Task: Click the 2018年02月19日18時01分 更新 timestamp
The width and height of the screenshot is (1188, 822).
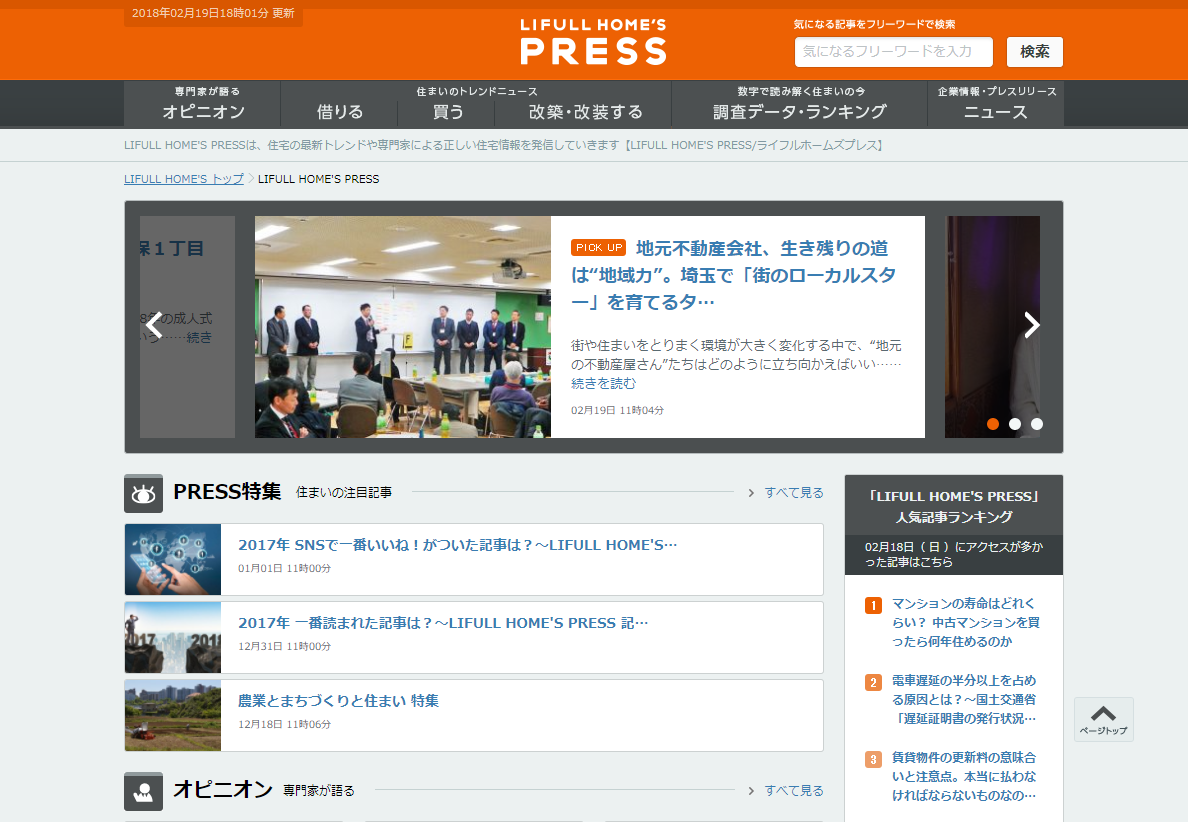Action: point(213,13)
